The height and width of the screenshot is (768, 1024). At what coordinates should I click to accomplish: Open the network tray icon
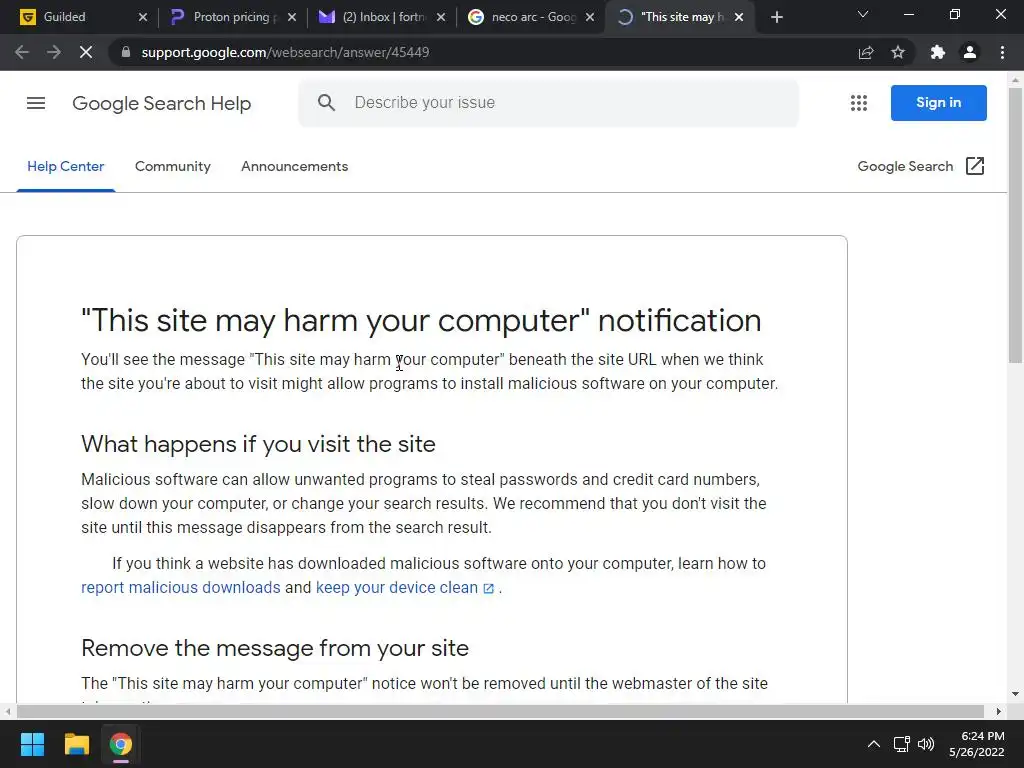click(902, 744)
